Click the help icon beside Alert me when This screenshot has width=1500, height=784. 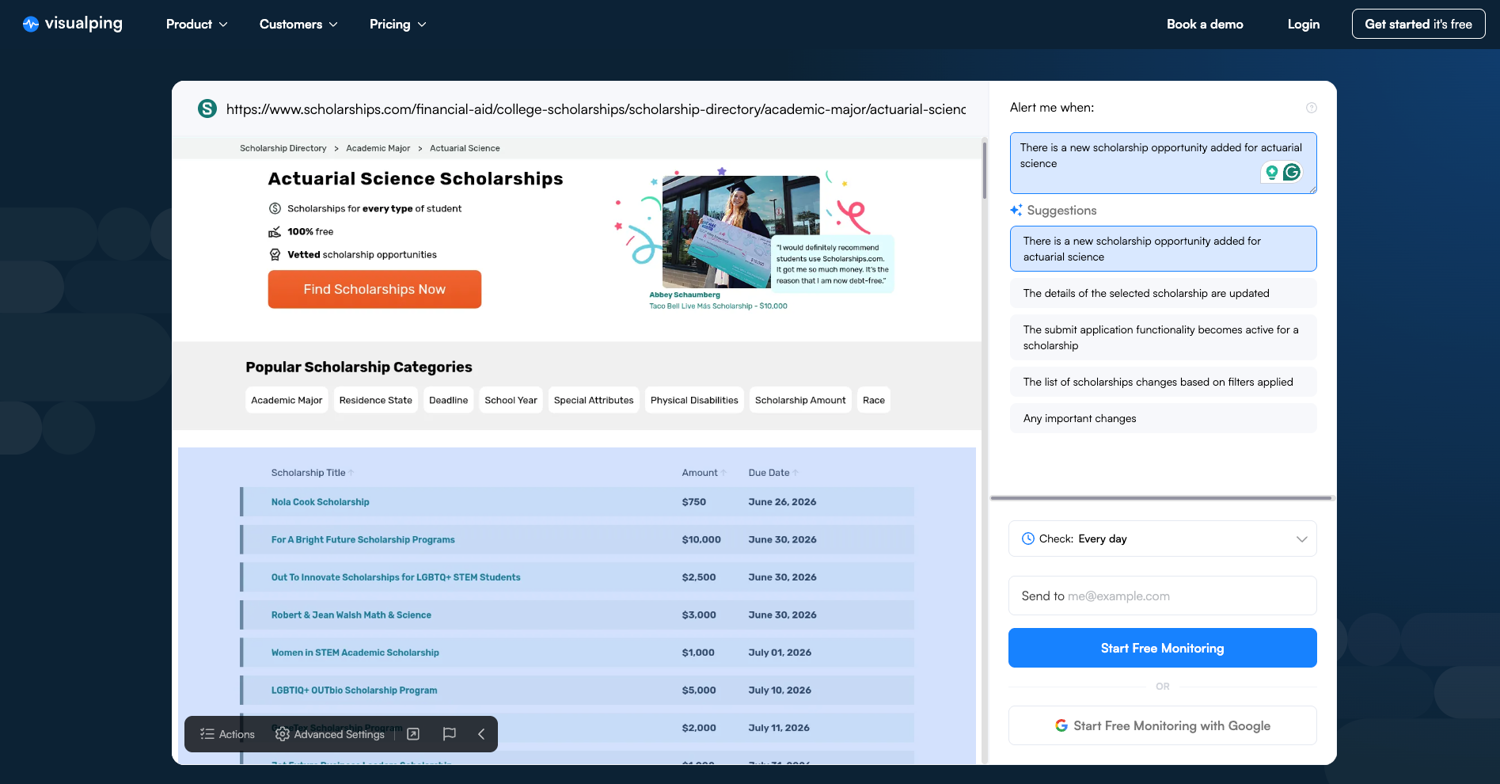tap(1311, 108)
